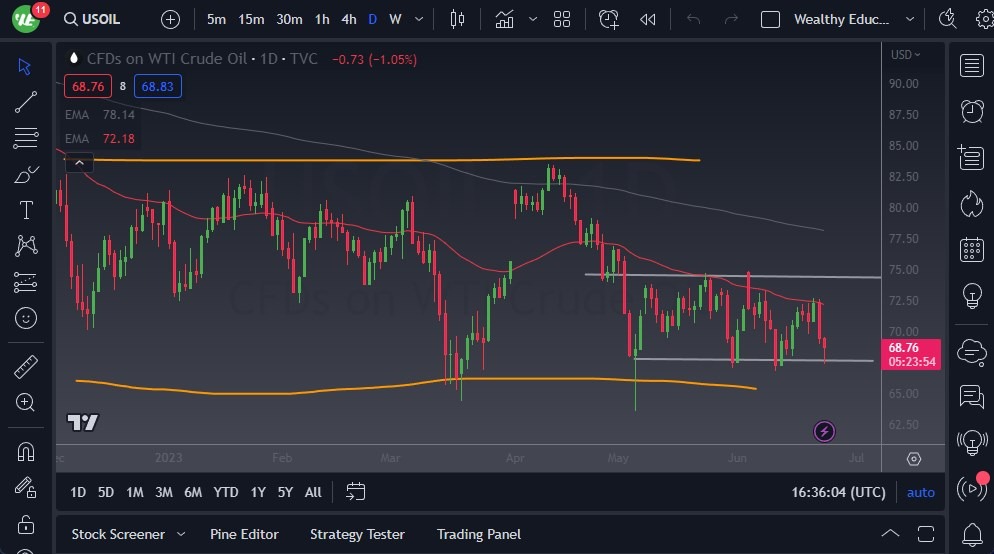The image size is (994, 554).
Task: Select the measure ruler tool
Action: [x=26, y=367]
